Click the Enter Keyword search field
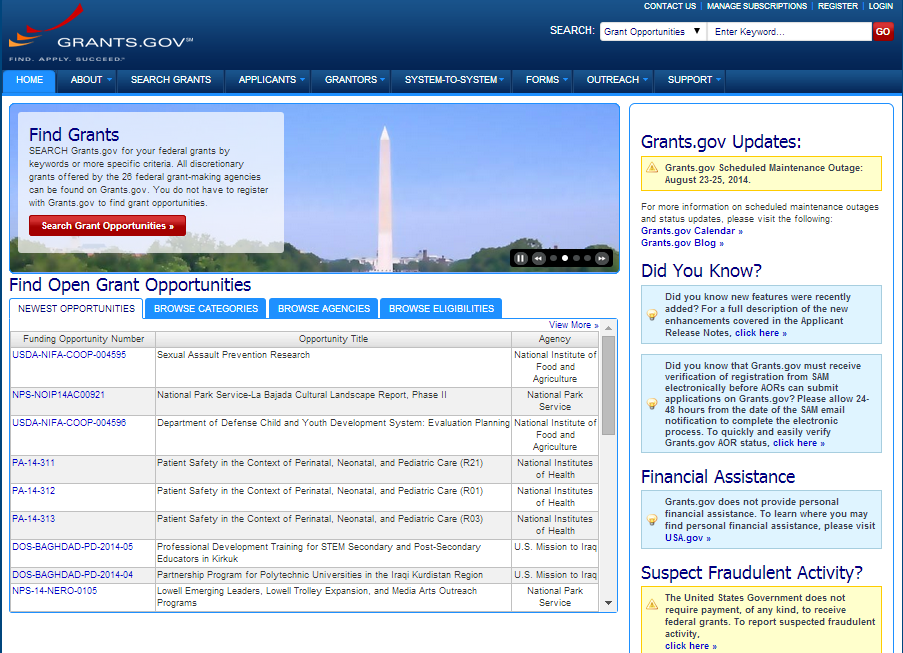 coord(789,32)
